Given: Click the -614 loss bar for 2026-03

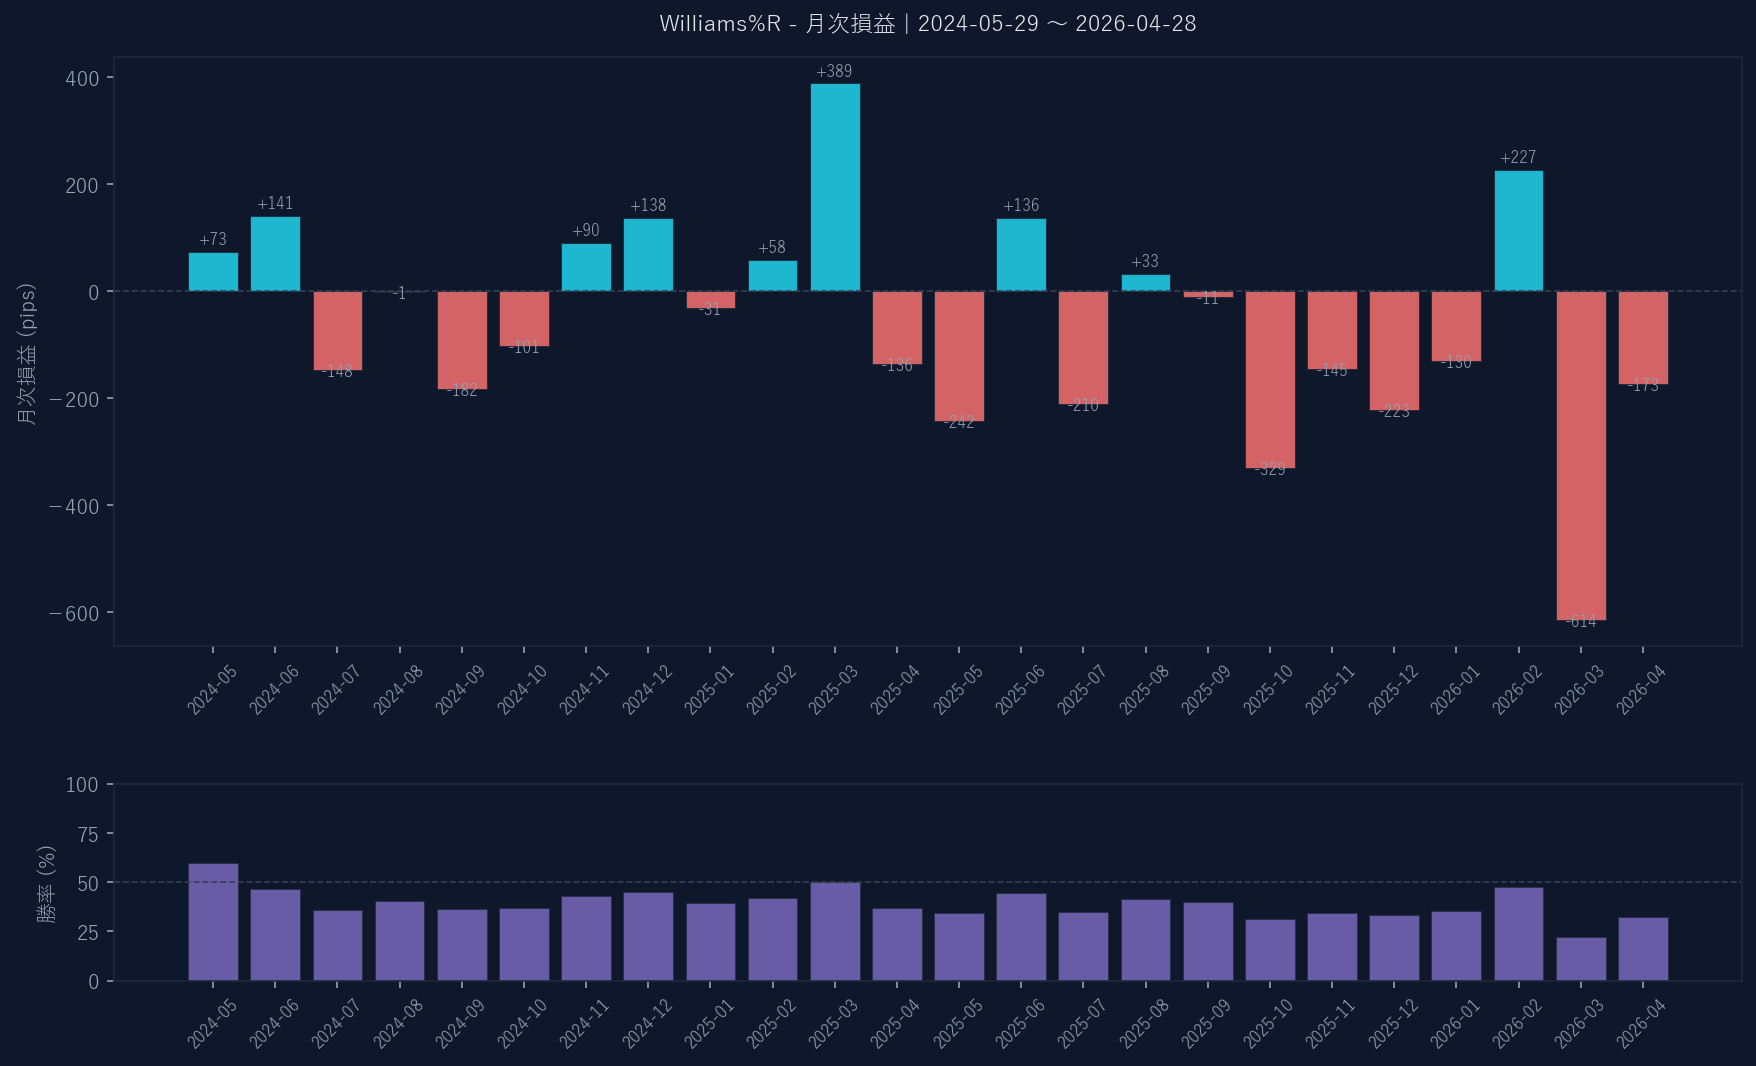Looking at the screenshot, I should (1581, 455).
